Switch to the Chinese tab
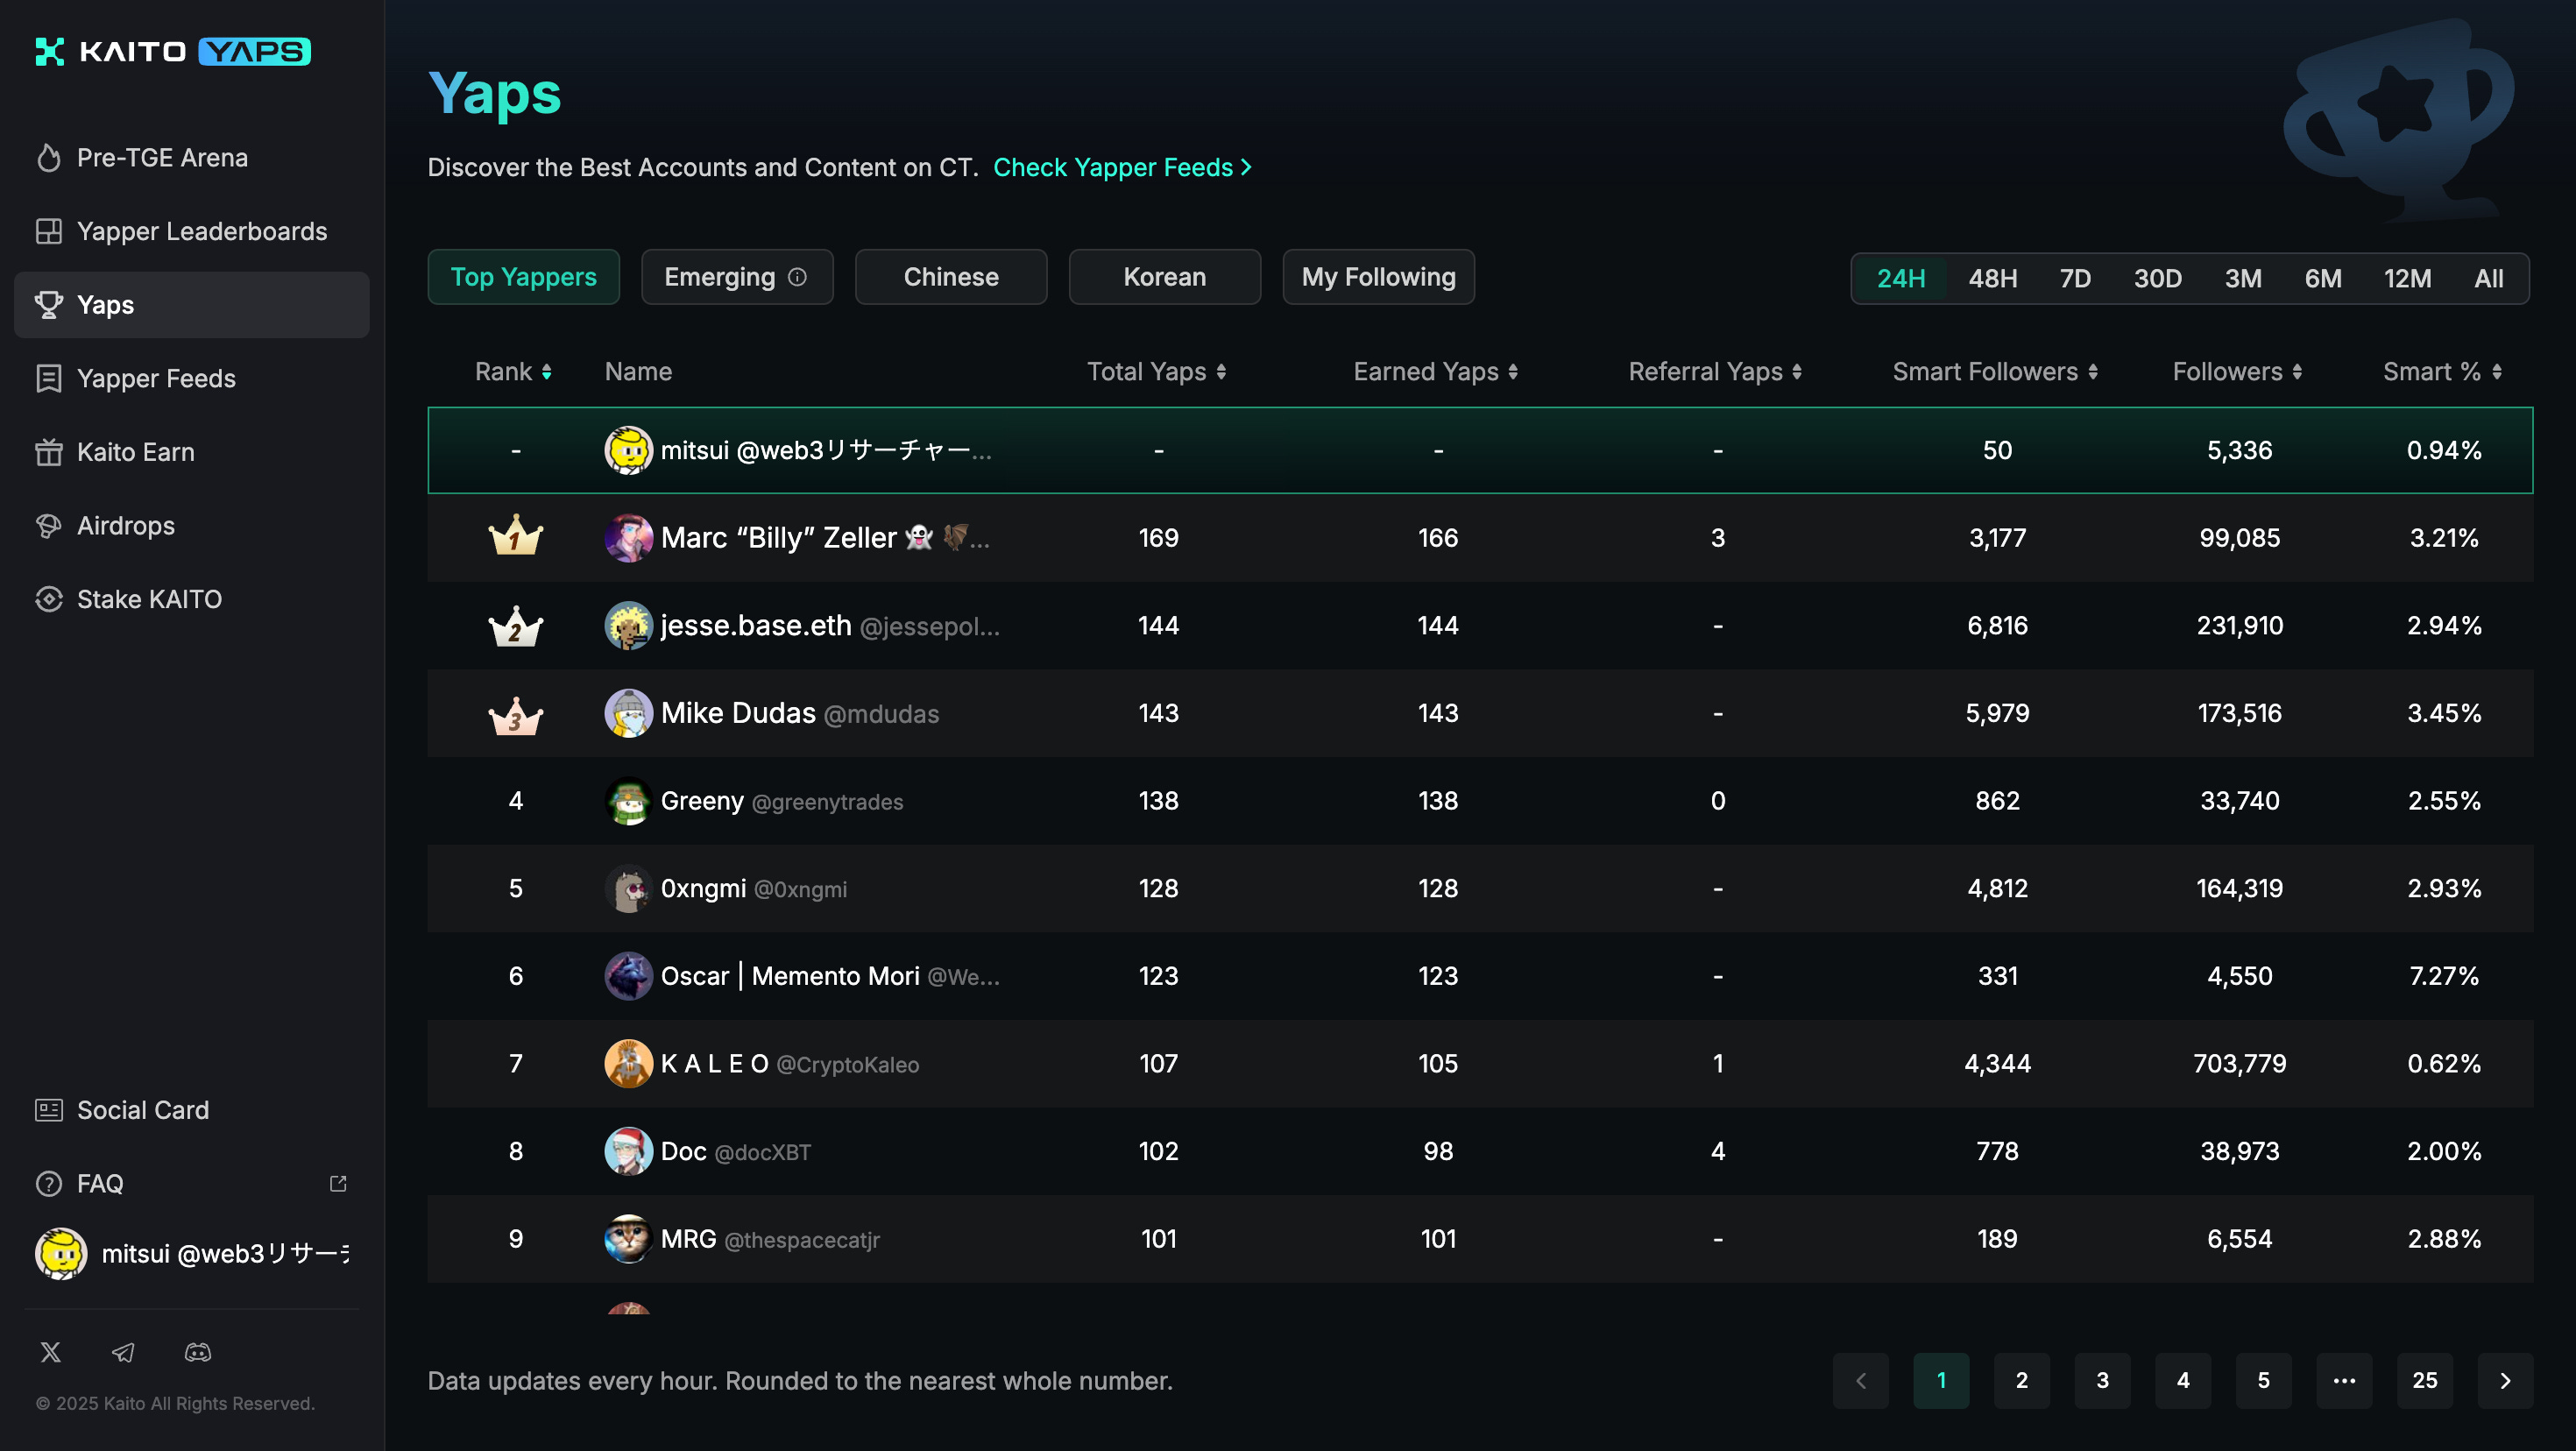Screen dimensions: 2576x1451 (x=950, y=277)
